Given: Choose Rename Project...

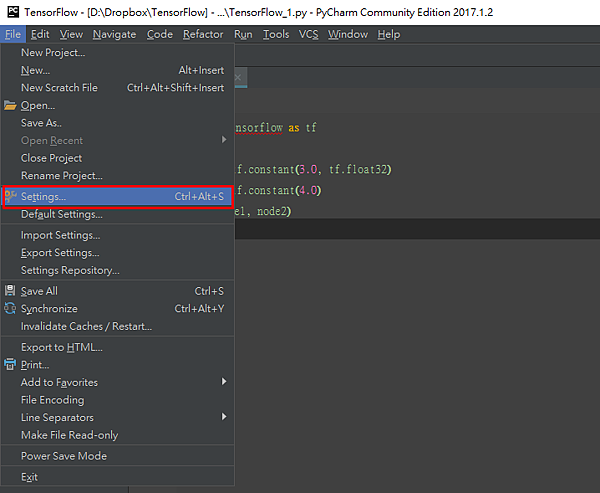Looking at the screenshot, I should (x=117, y=176).
